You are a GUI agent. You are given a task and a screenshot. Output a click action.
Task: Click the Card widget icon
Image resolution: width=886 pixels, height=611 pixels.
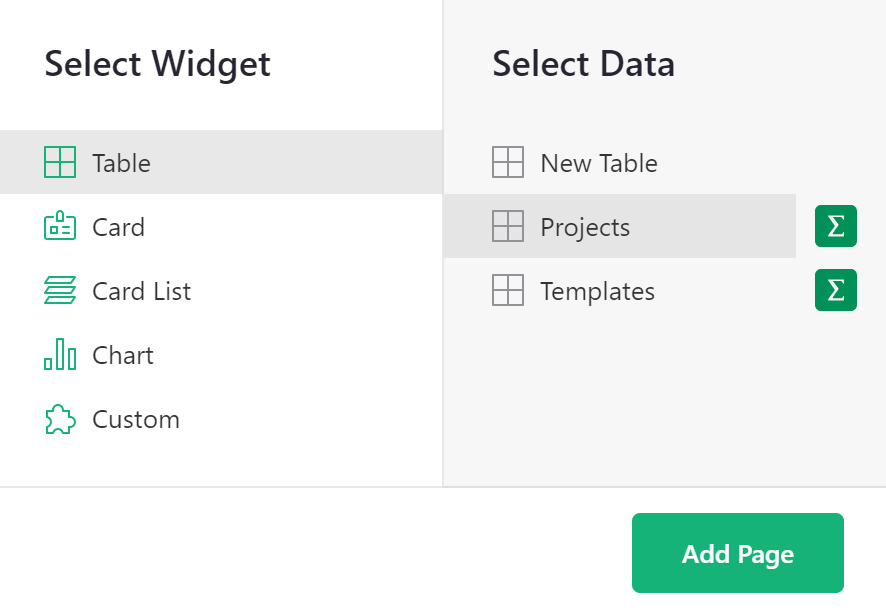coord(60,227)
